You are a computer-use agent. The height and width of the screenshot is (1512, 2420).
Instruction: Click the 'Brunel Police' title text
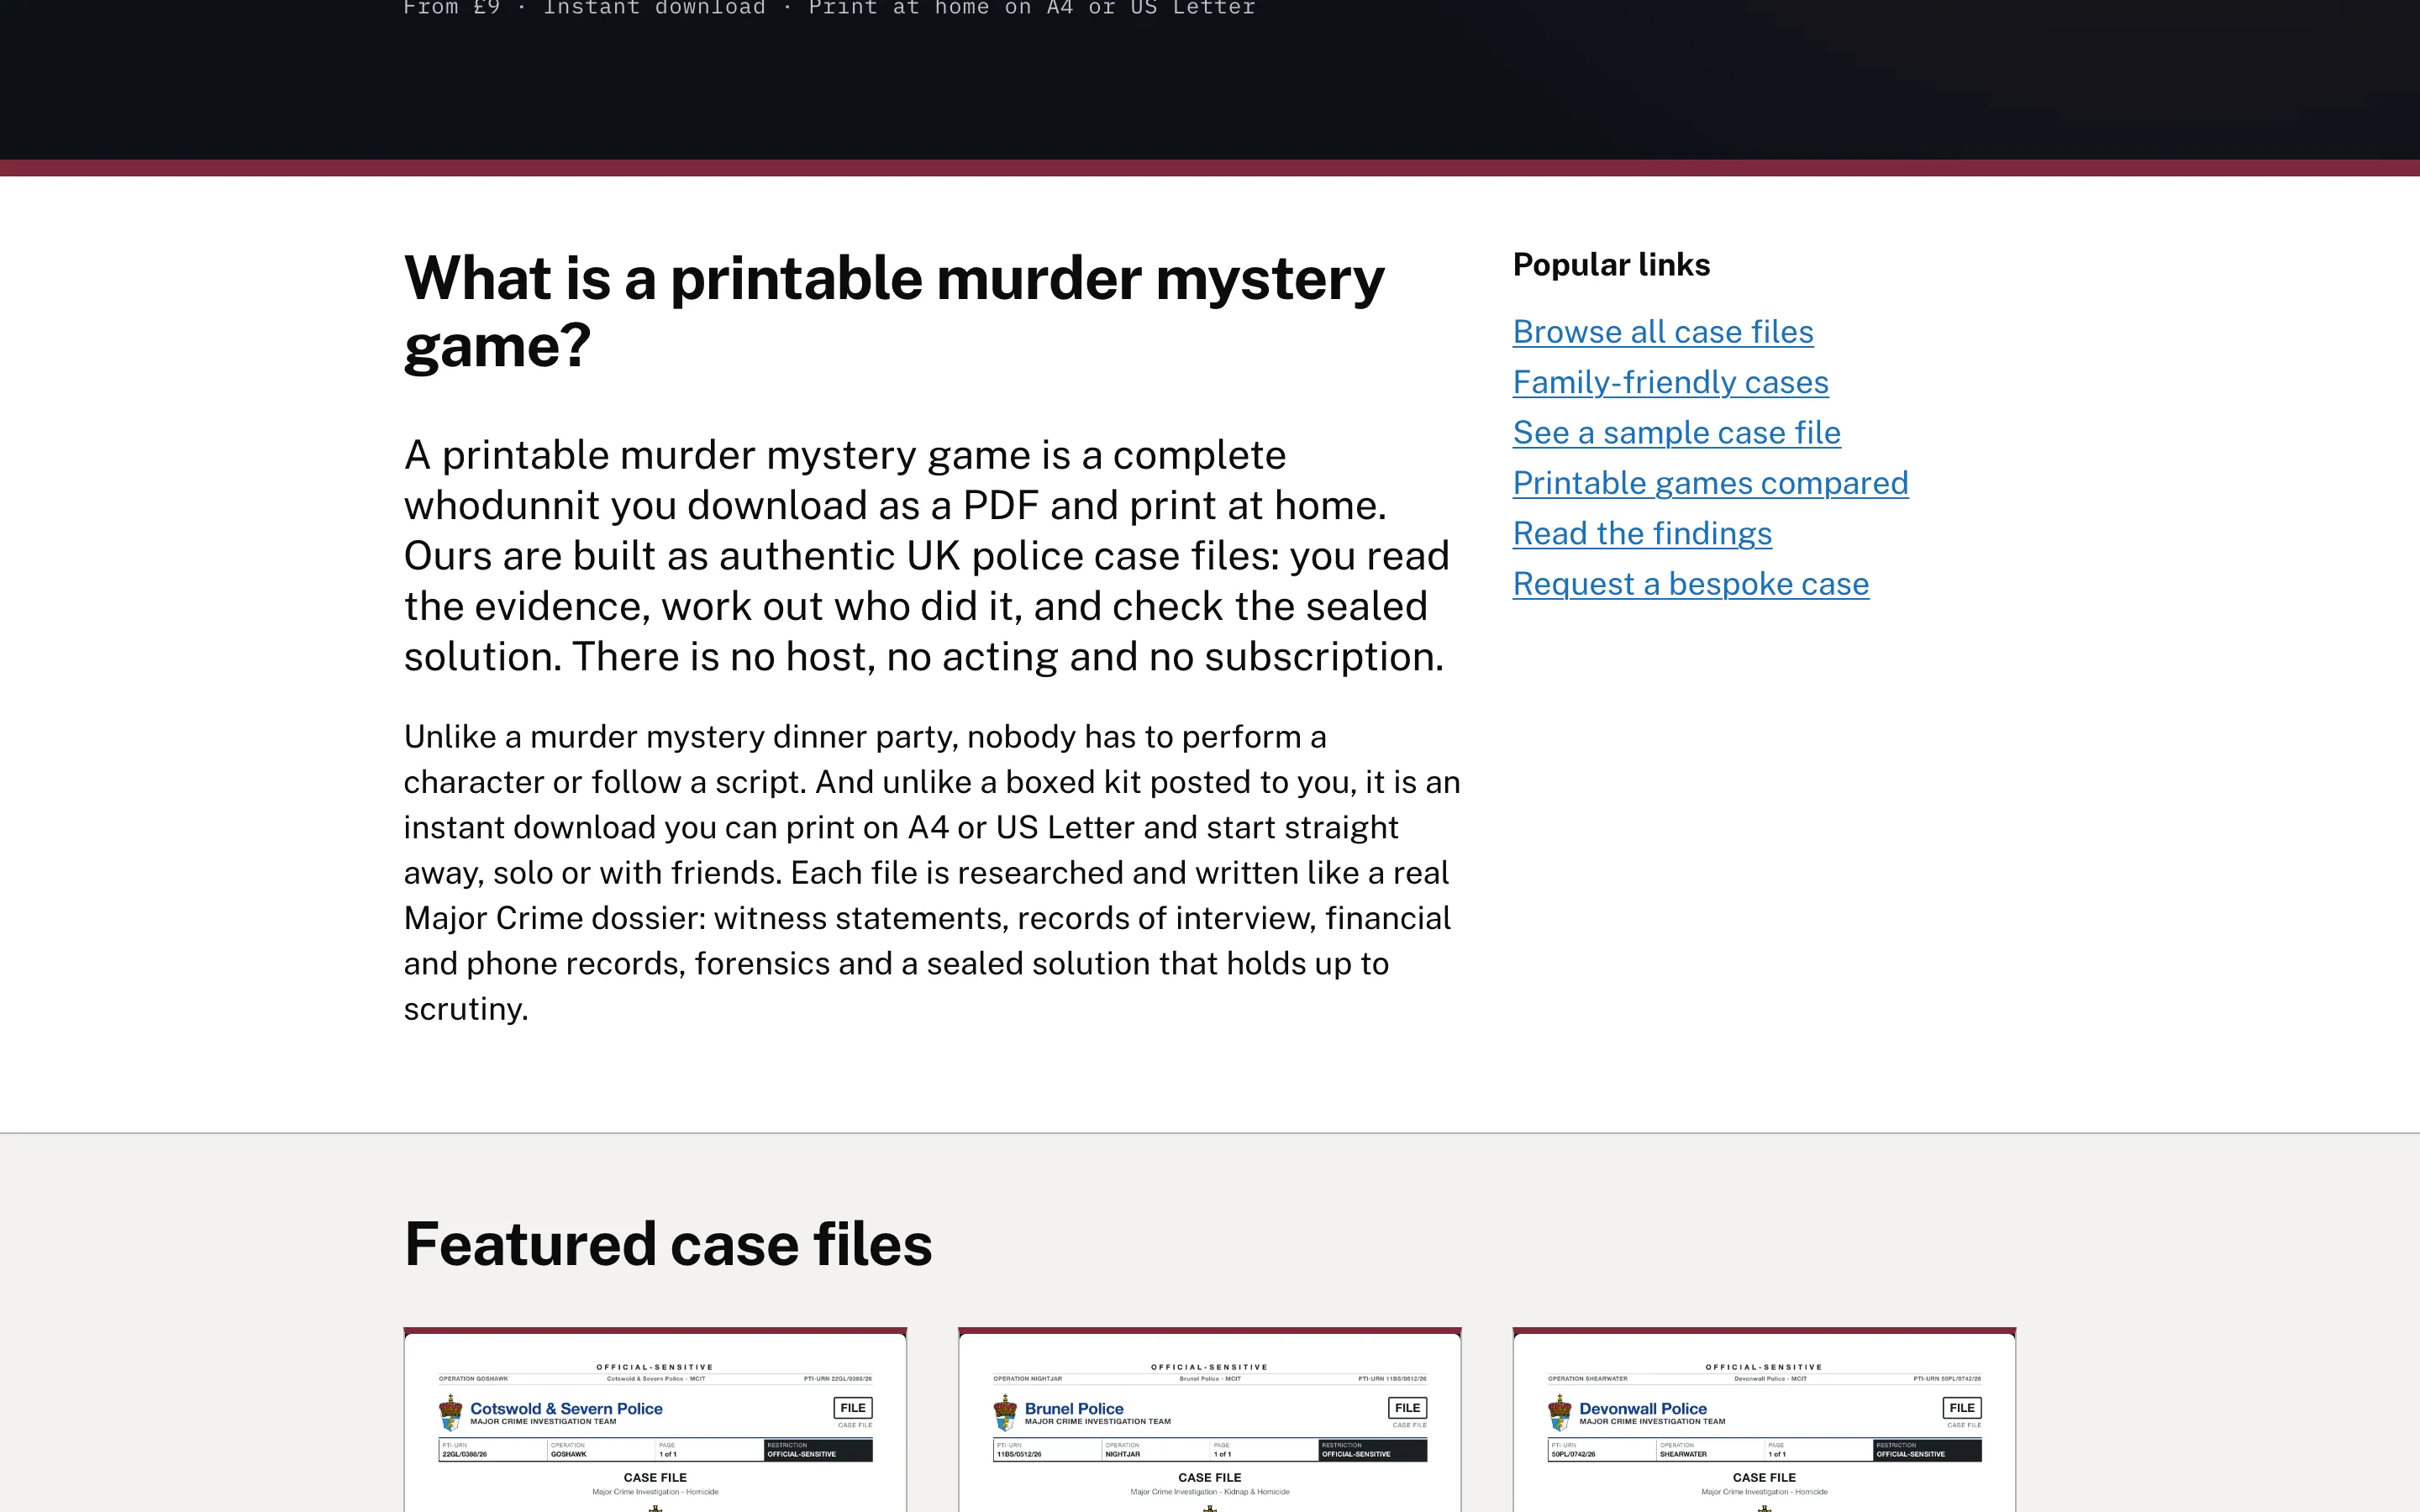[x=1074, y=1408]
